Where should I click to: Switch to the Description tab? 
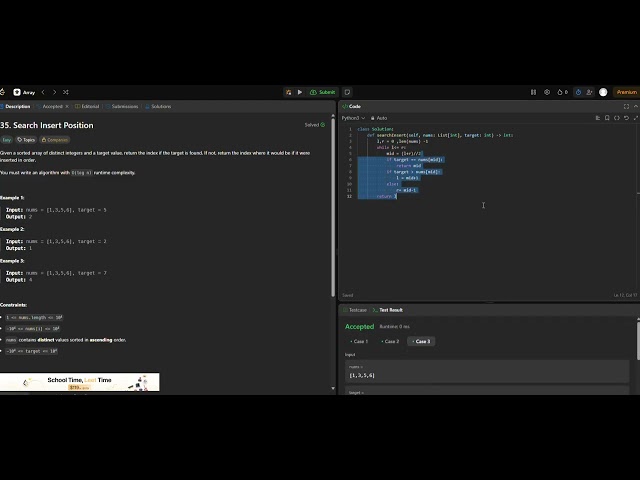coord(15,107)
